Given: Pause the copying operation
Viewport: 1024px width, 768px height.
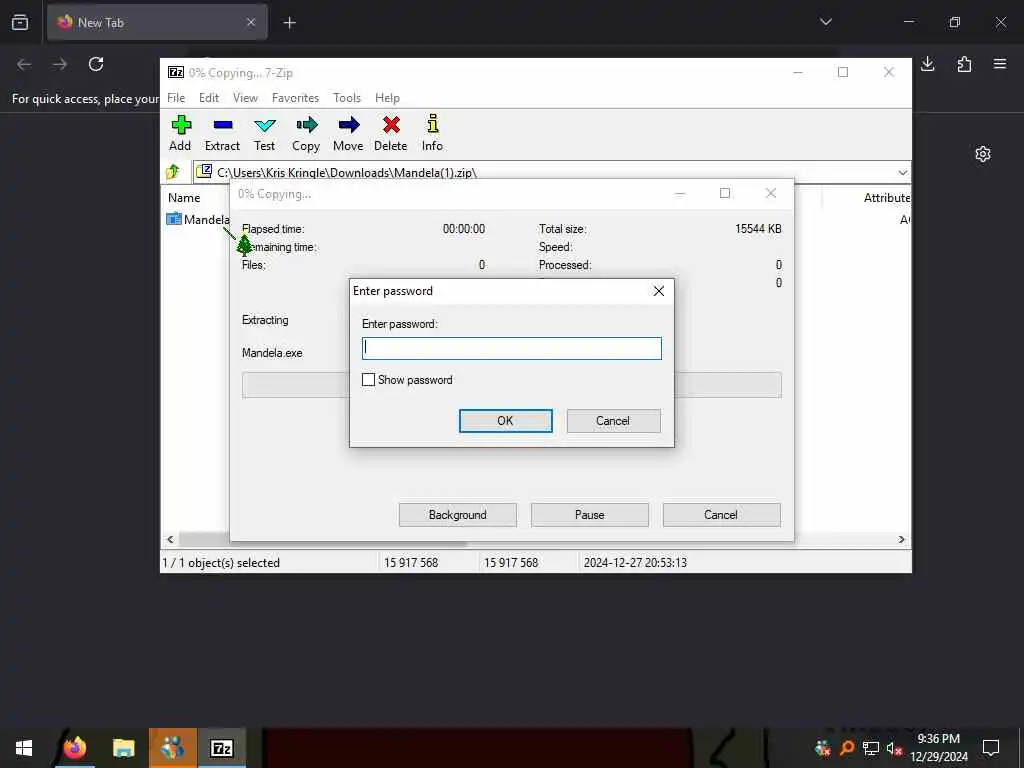Looking at the screenshot, I should (590, 515).
